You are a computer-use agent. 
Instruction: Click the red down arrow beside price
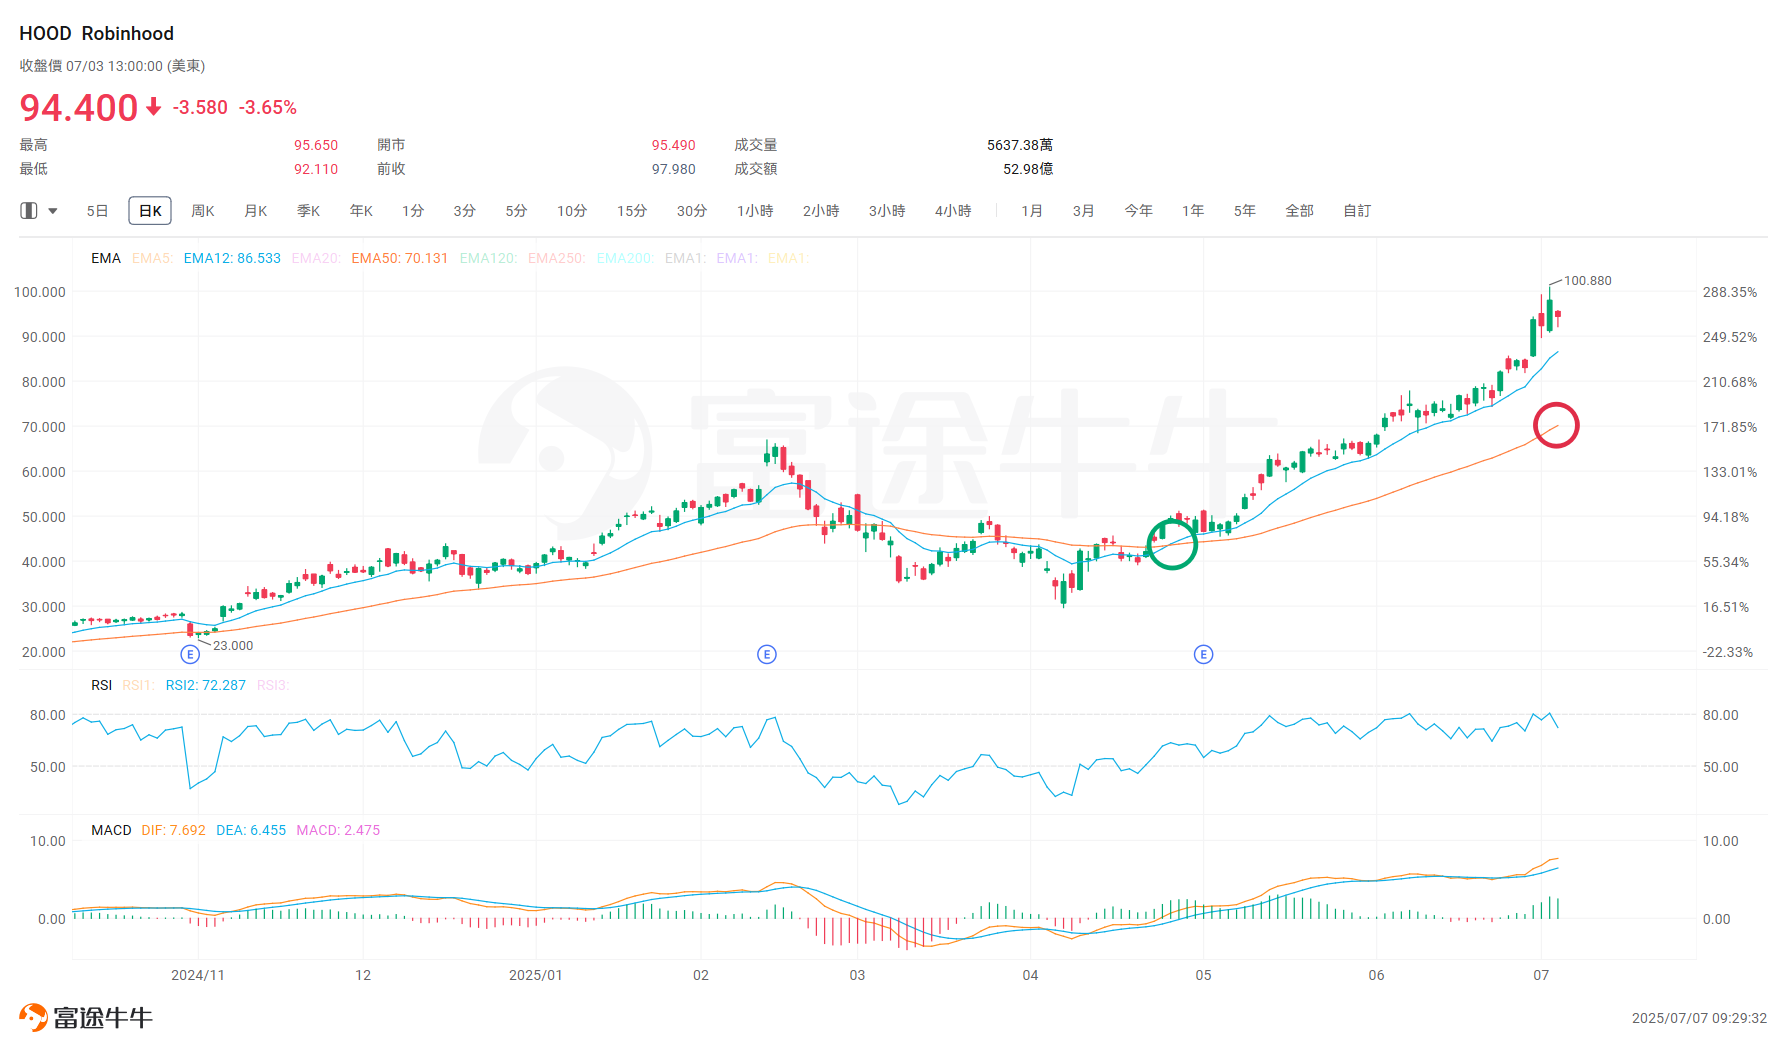(x=154, y=107)
